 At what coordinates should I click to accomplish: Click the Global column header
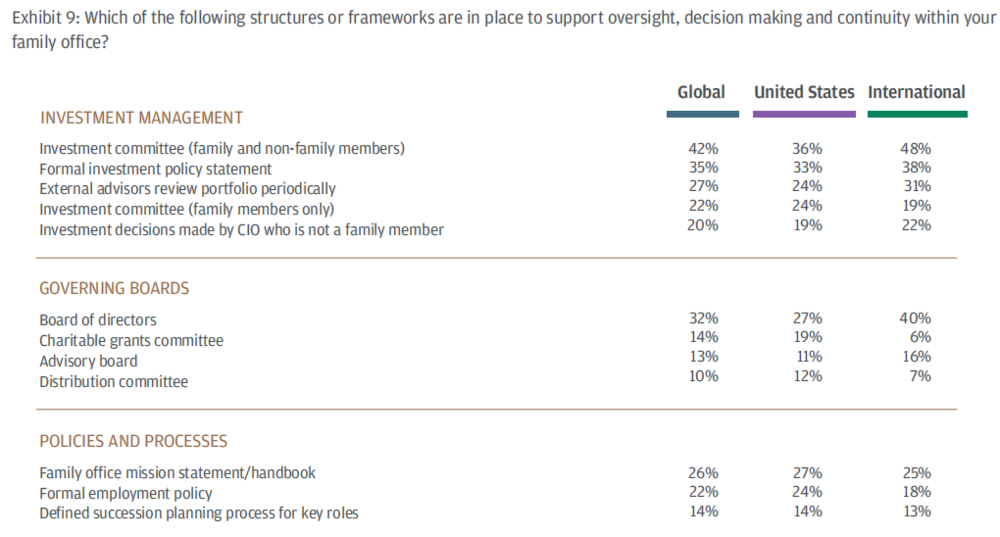pos(701,92)
